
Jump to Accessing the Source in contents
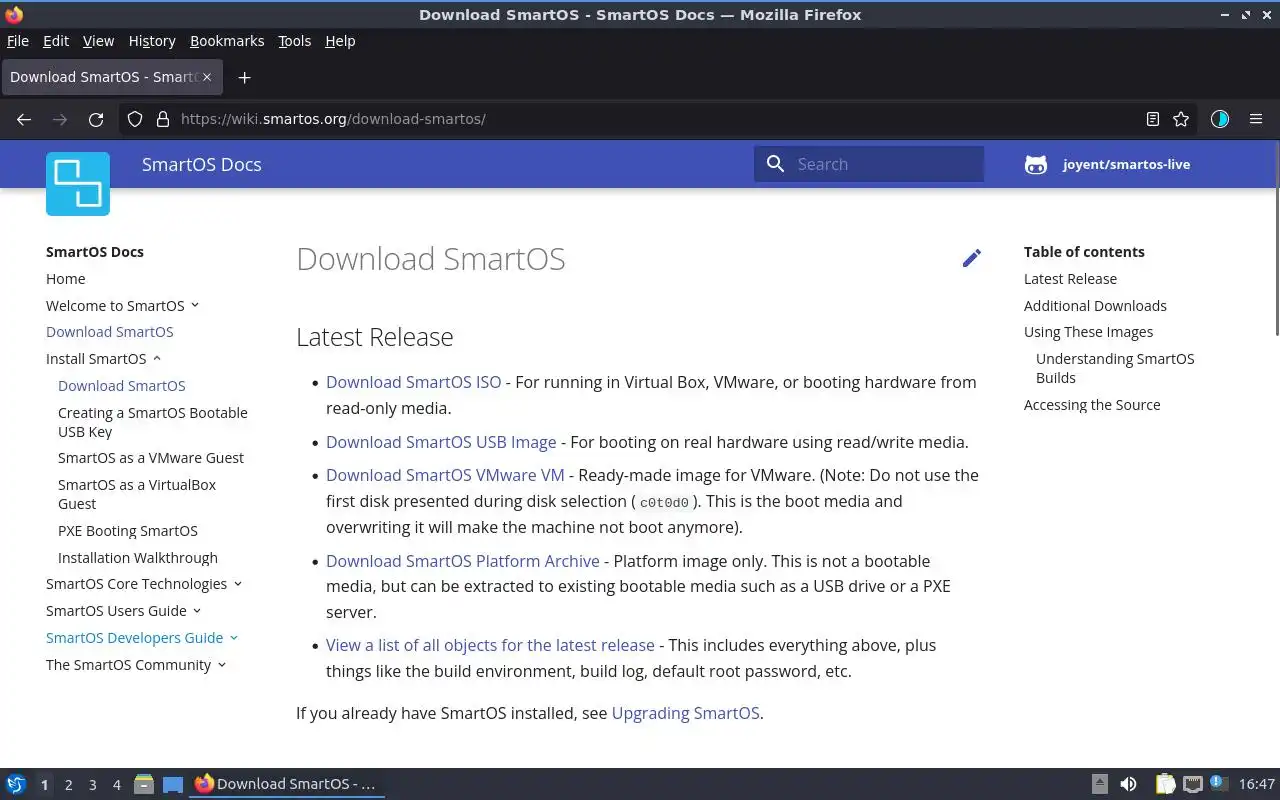click(1092, 404)
